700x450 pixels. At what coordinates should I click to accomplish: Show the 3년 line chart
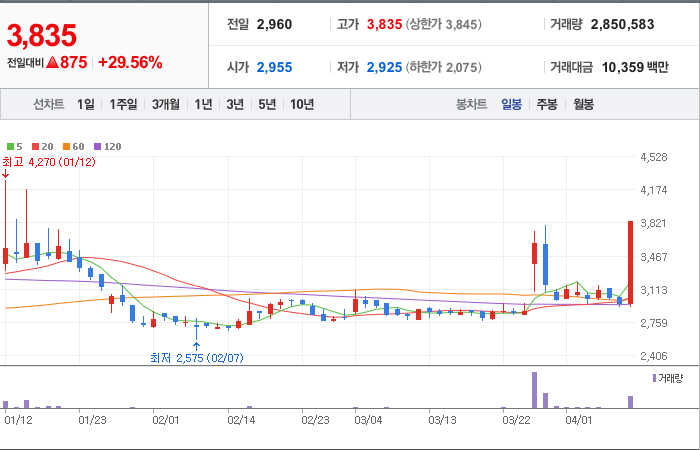point(235,104)
